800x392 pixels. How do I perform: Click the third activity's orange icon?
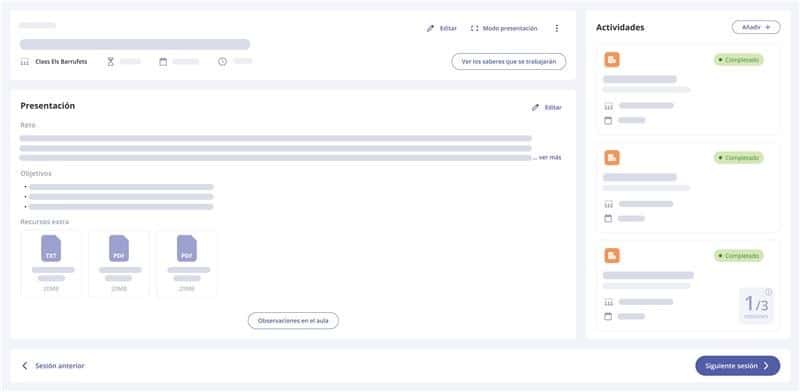point(612,256)
